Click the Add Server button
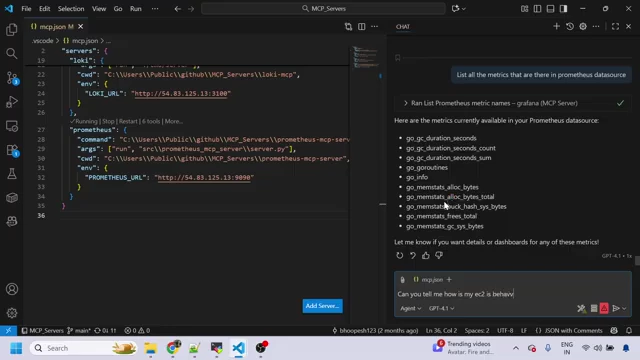640x360 pixels. point(322,306)
